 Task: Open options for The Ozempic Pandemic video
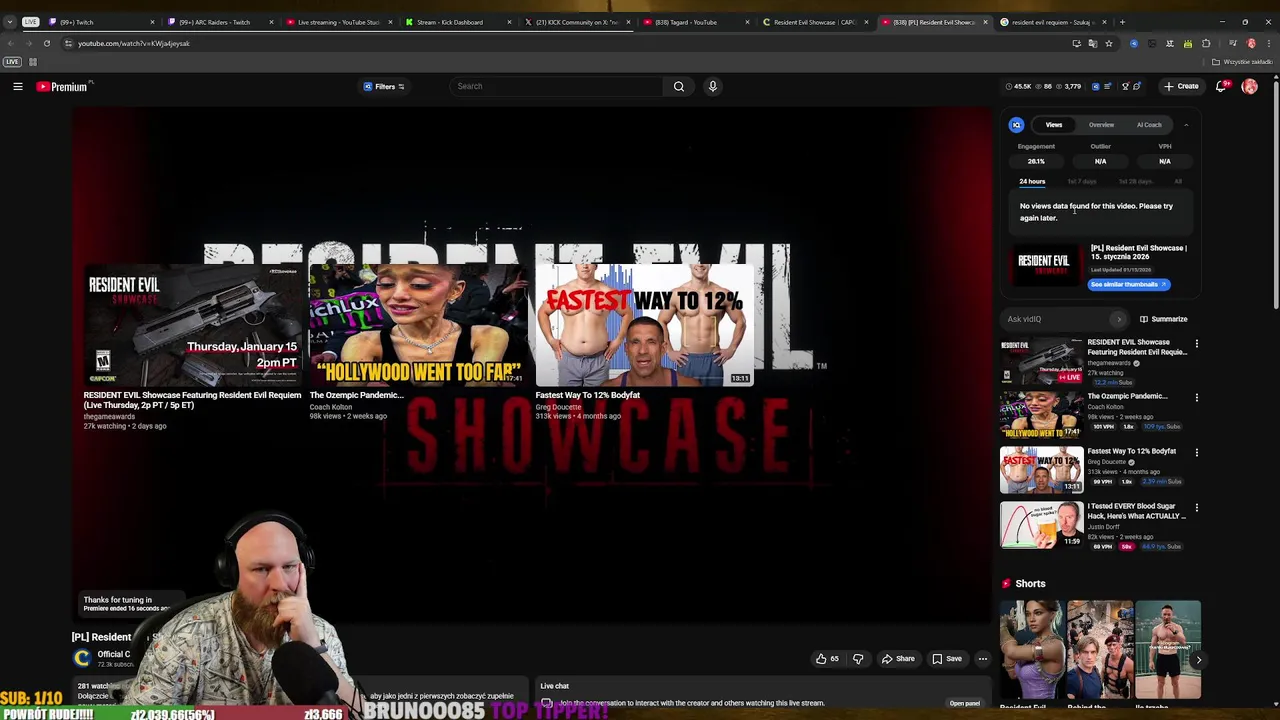[1196, 398]
